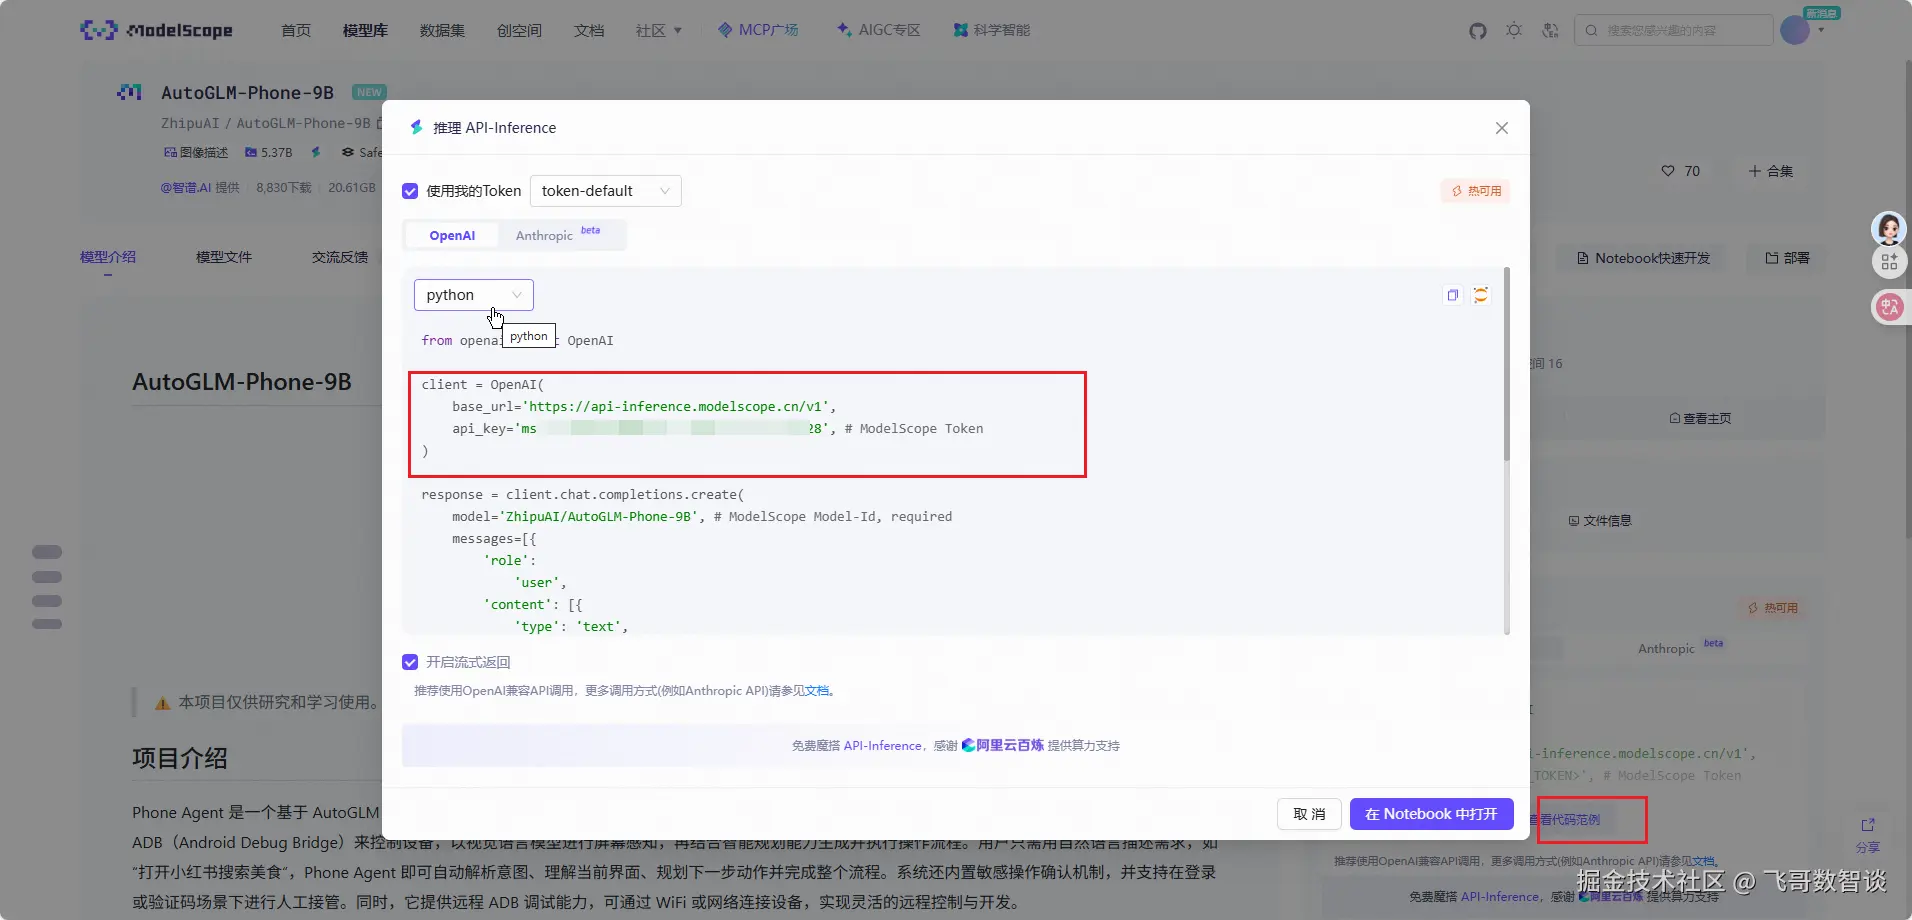1912x920 pixels.
Task: Toggle the 开启流式返回 checkbox
Action: coord(410,662)
